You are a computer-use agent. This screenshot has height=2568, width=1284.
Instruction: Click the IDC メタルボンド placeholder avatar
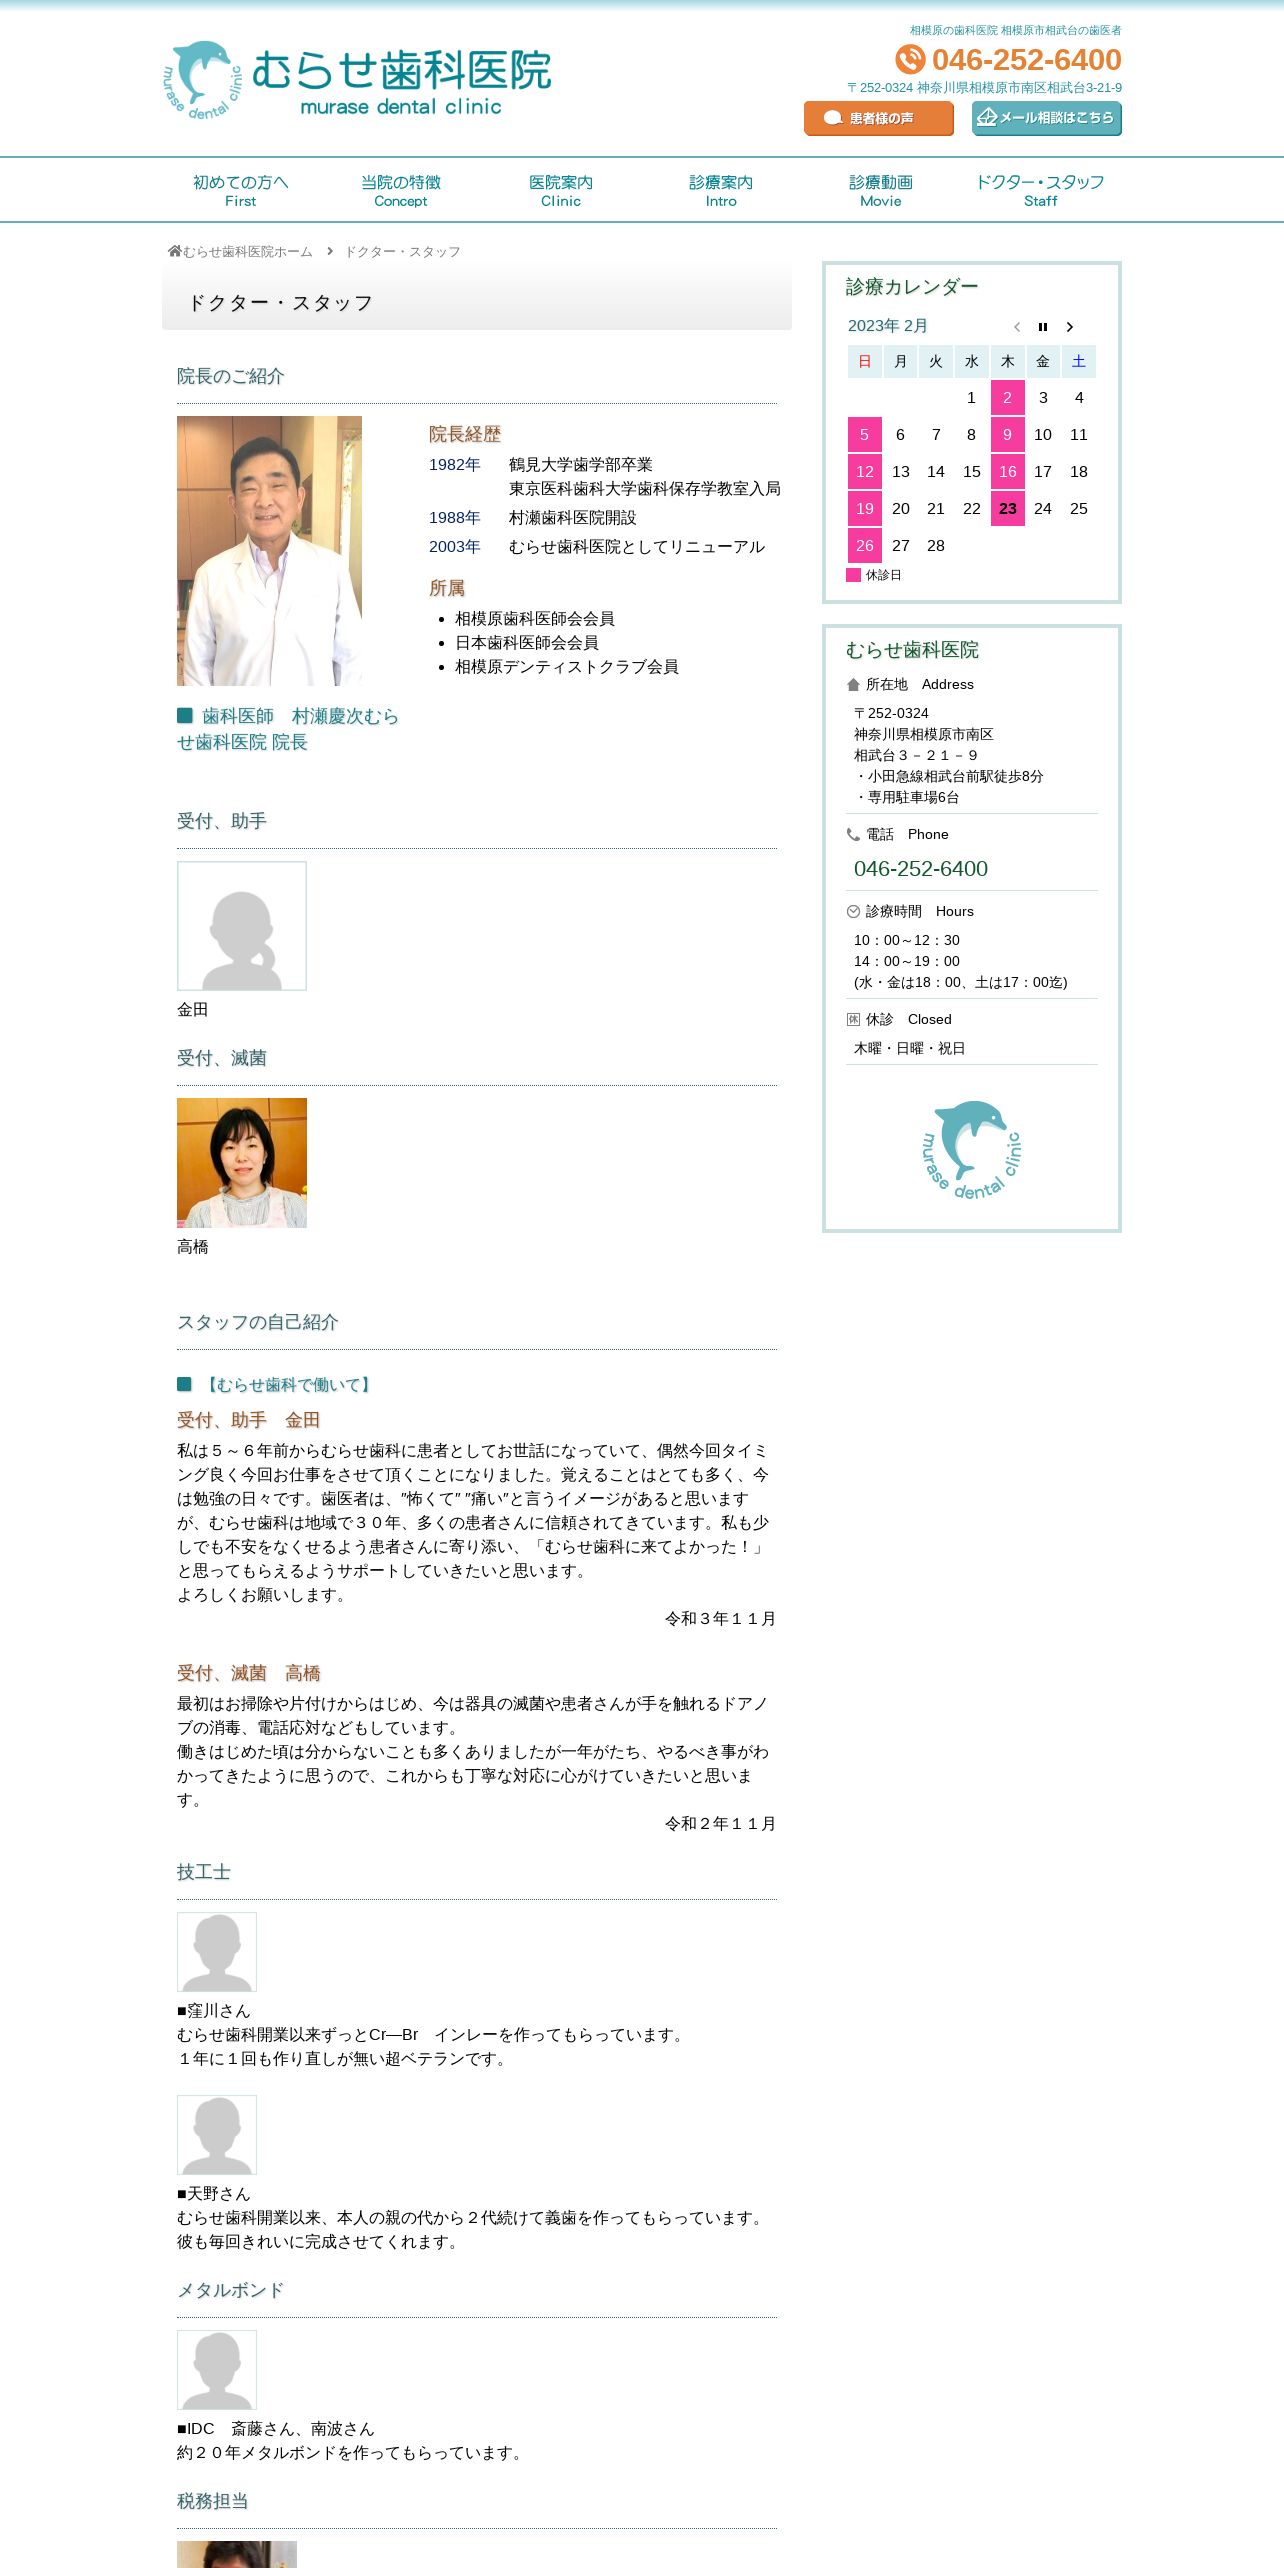pyautogui.click(x=217, y=2370)
